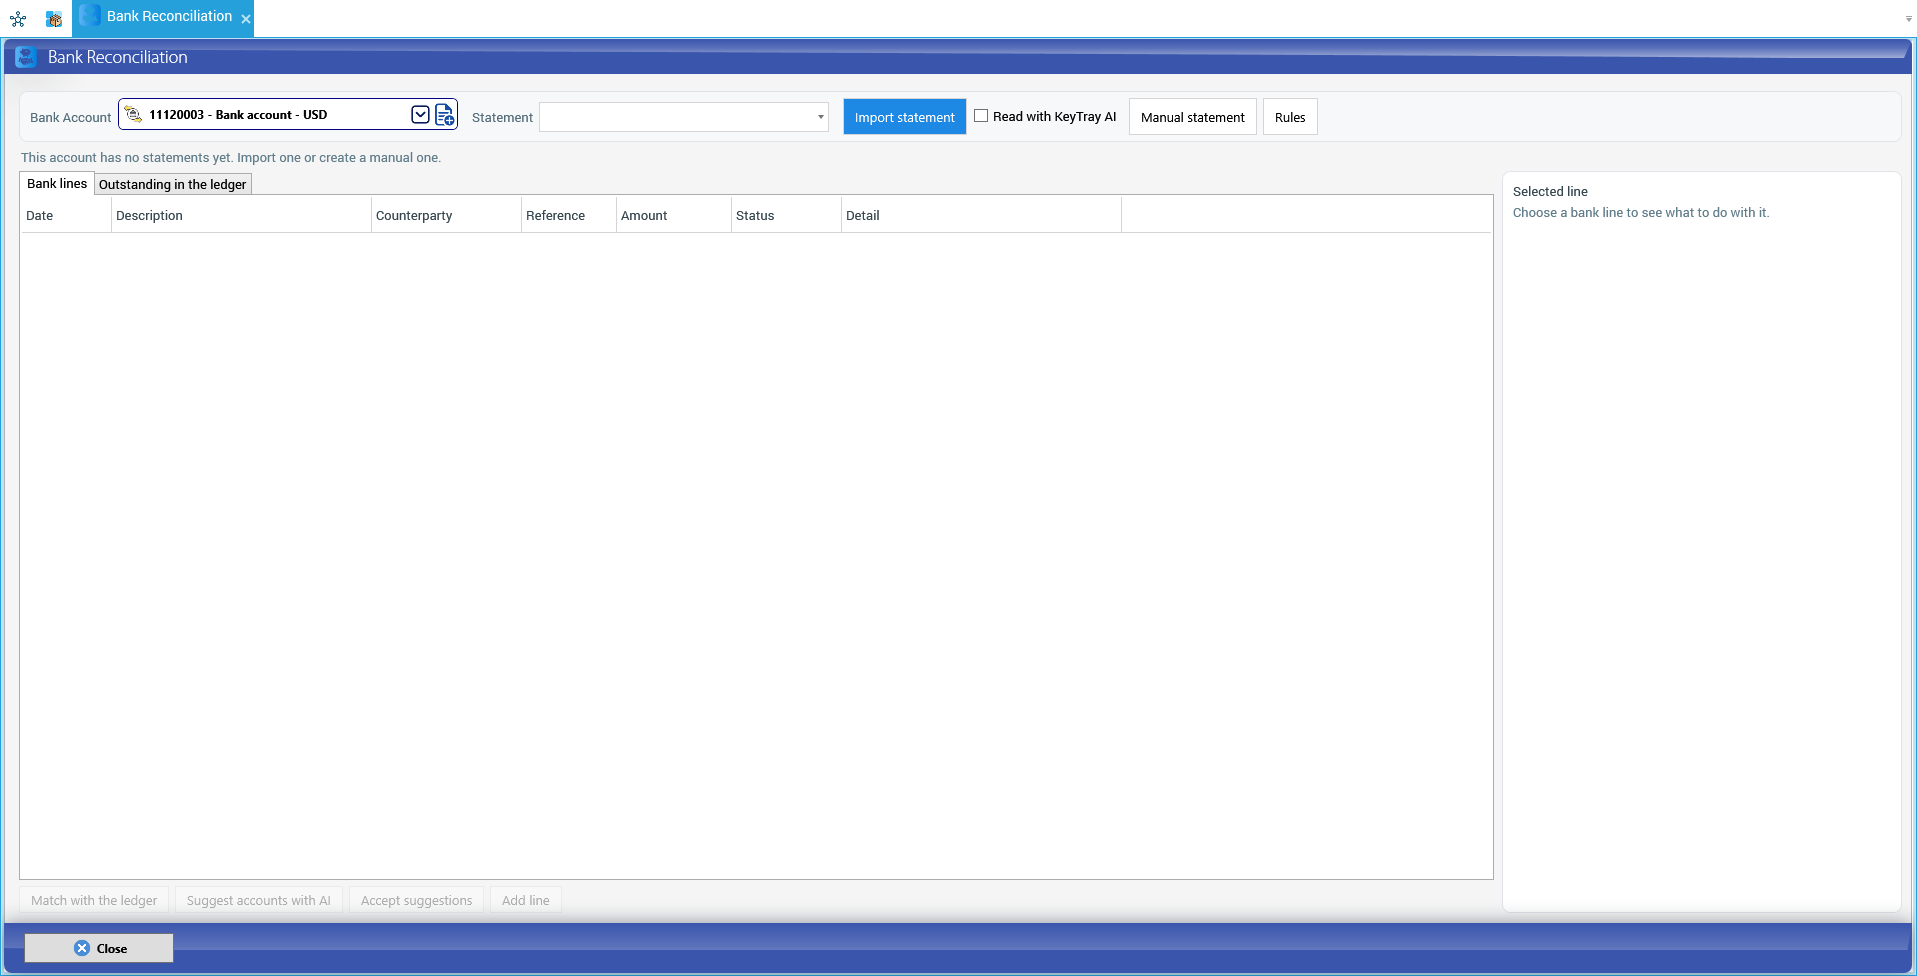Click the Import statement button
Screen dimensions: 1917x976
[904, 117]
